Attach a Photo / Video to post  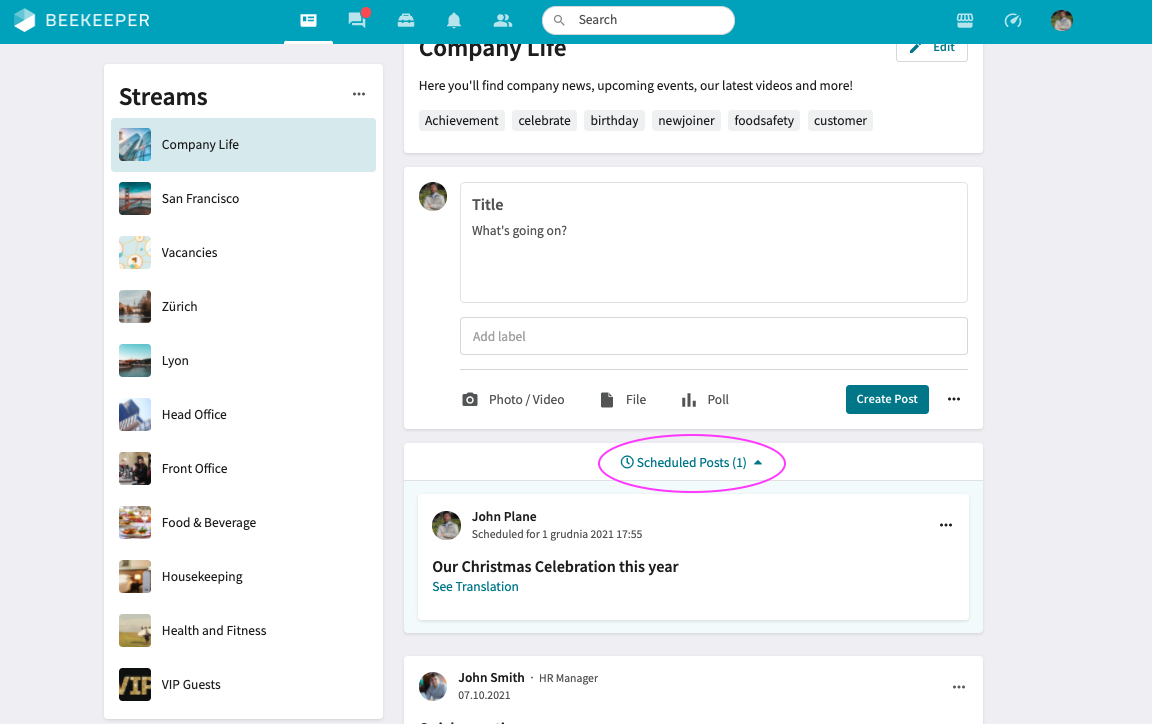click(513, 399)
